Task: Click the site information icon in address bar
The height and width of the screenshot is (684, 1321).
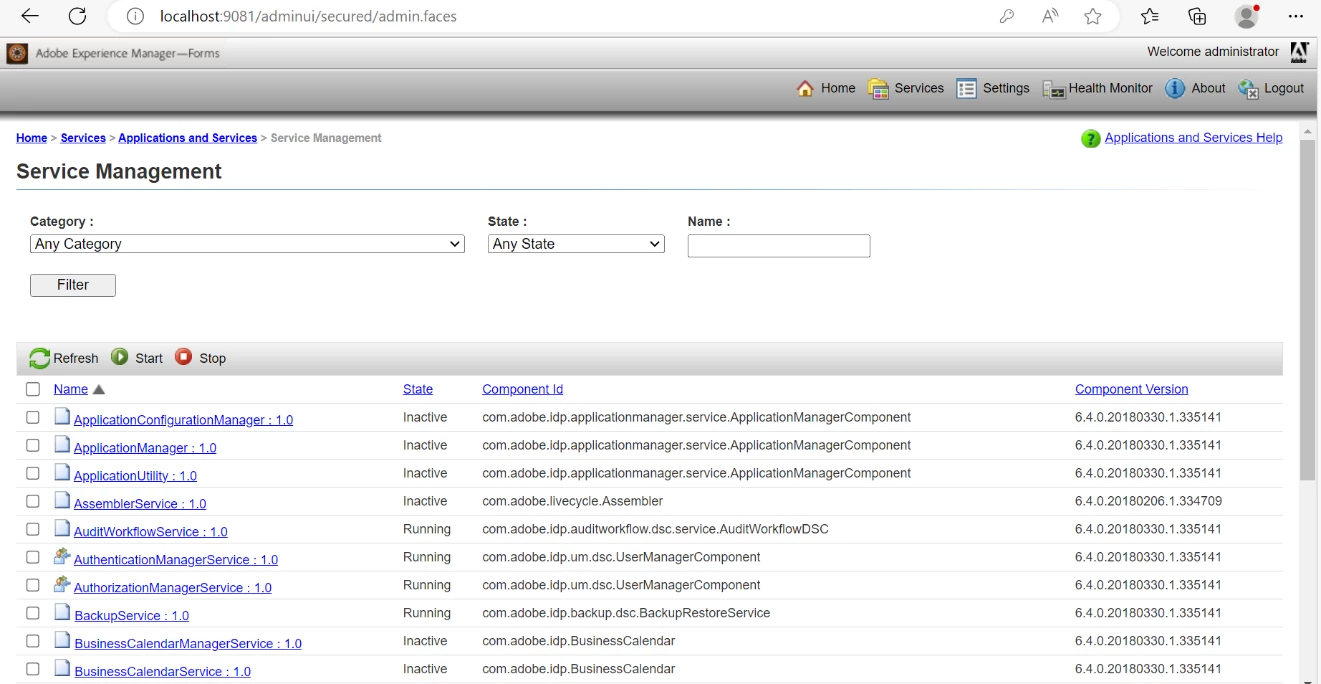Action: (x=136, y=16)
